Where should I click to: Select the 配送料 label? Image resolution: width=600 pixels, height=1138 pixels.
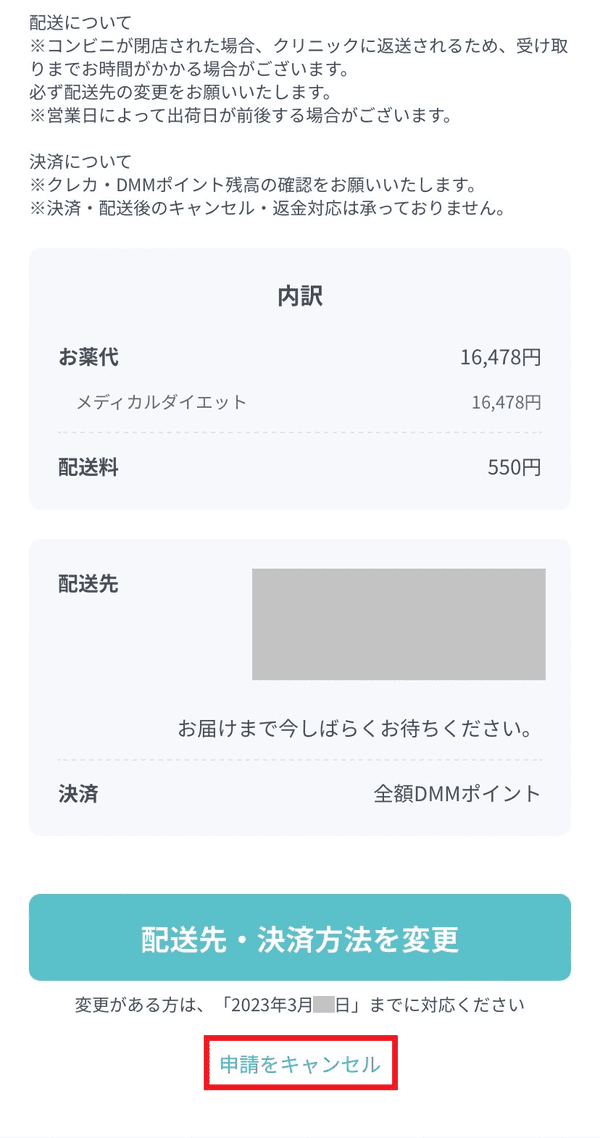click(x=89, y=467)
